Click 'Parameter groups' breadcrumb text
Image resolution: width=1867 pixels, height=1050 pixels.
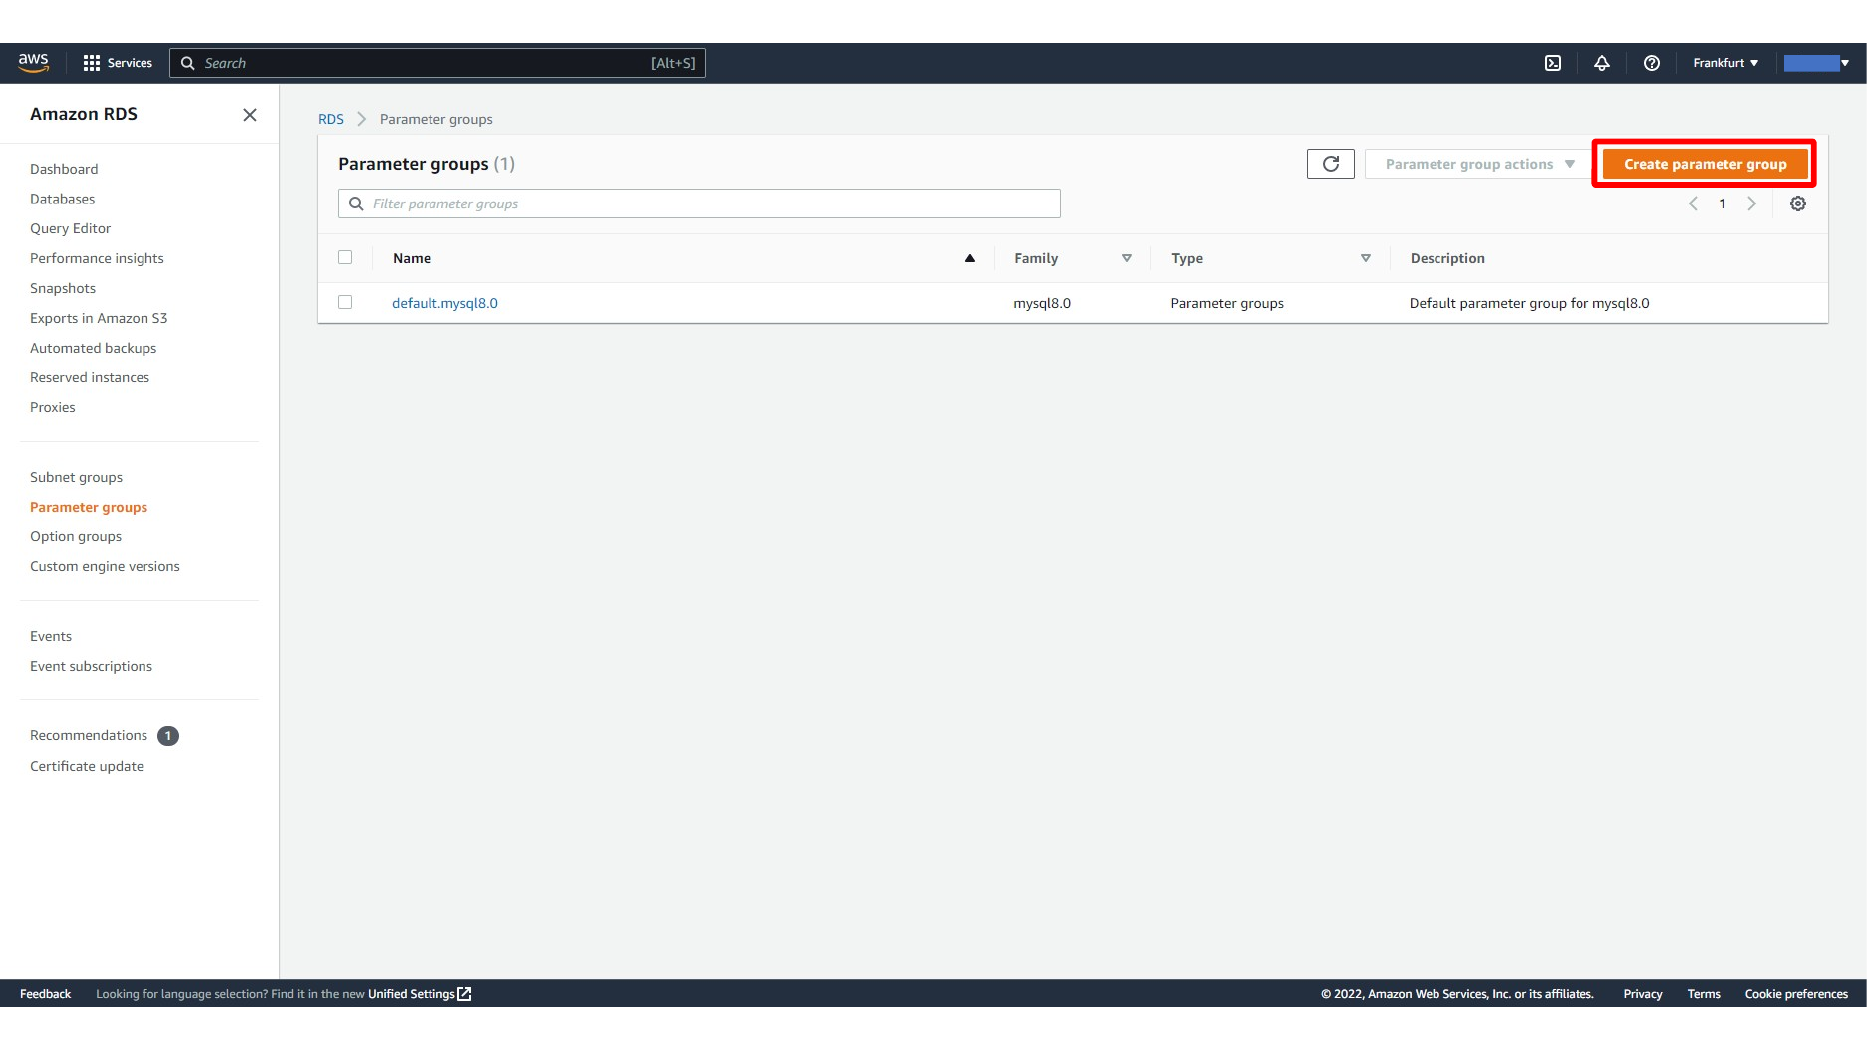pos(436,119)
